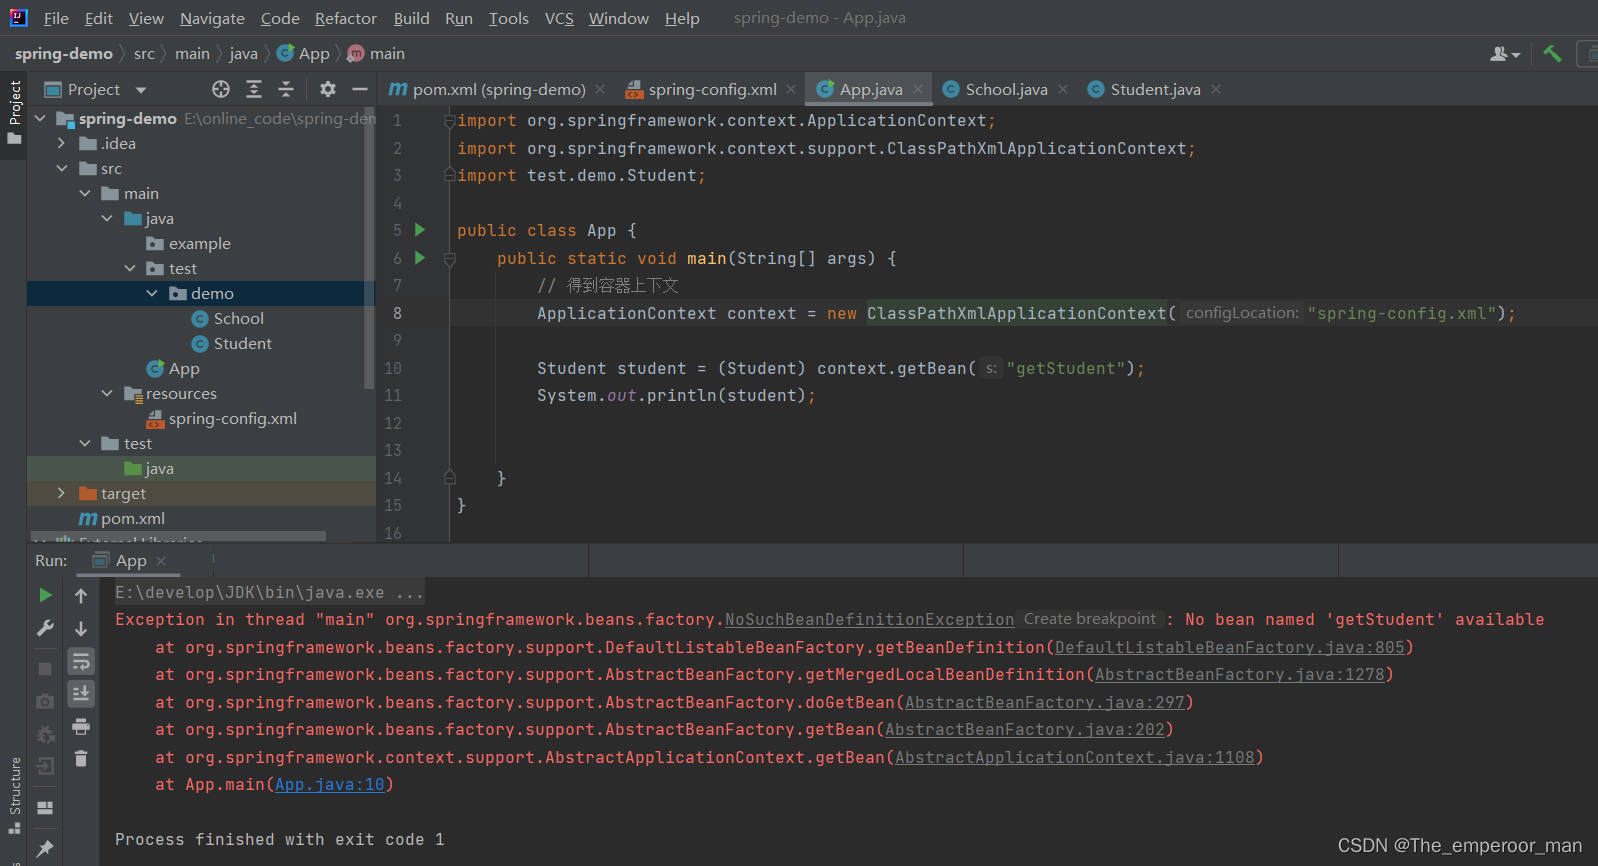The image size is (1598, 866).
Task: Select pom.xml in project tree
Action: (x=132, y=518)
